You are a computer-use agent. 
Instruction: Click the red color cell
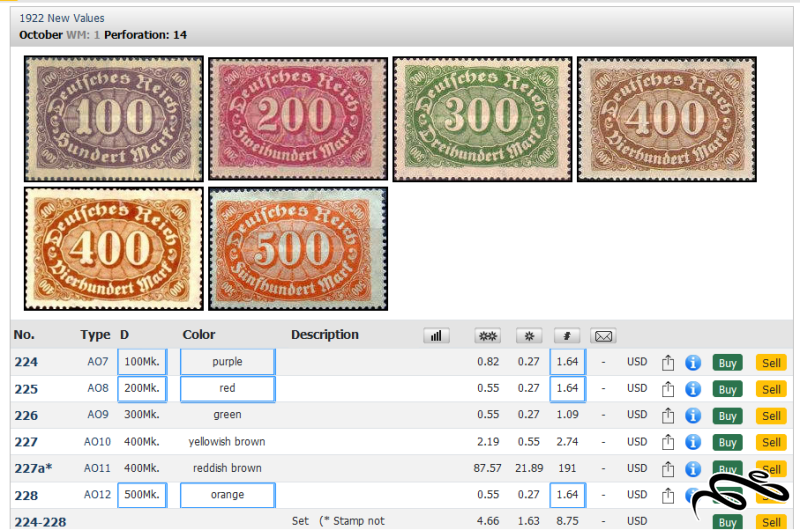point(228,388)
